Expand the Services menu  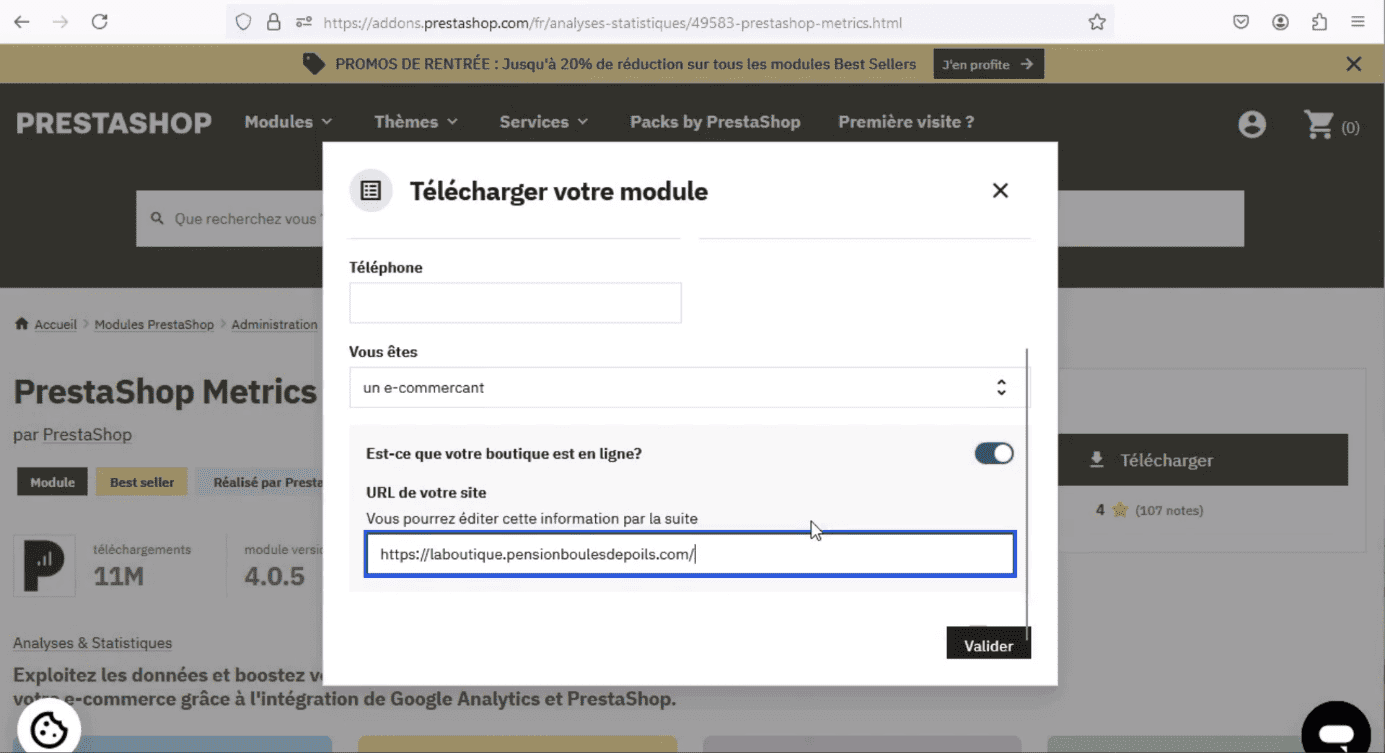pos(544,122)
